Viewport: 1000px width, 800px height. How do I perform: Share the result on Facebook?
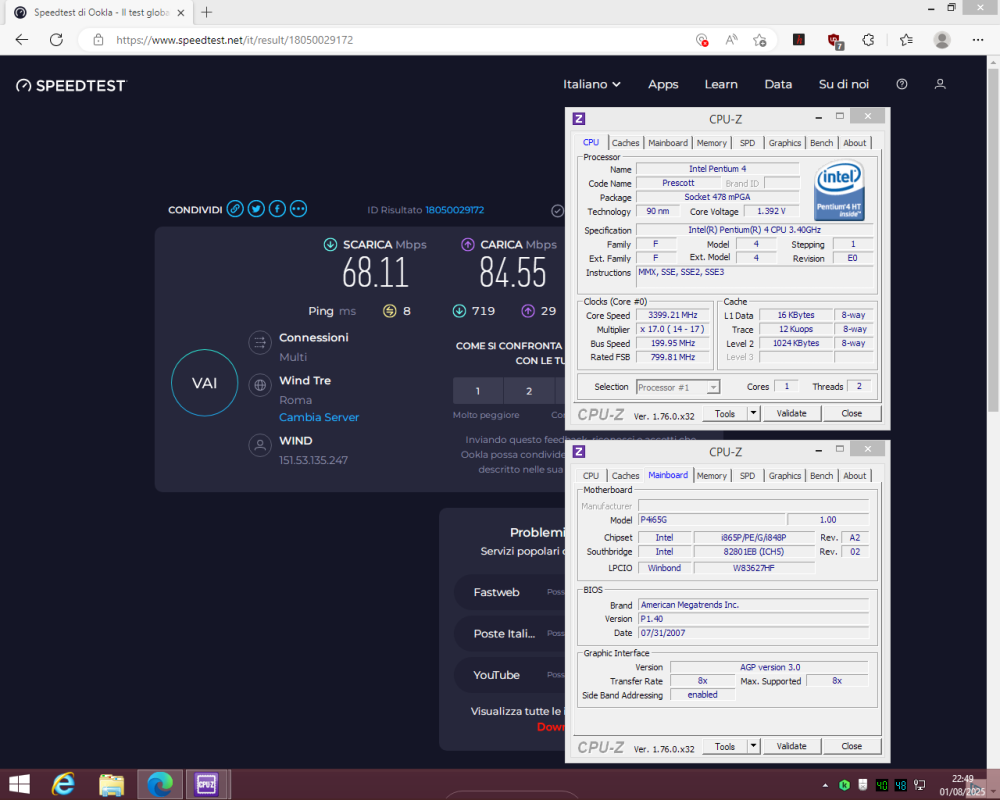[x=277, y=208]
